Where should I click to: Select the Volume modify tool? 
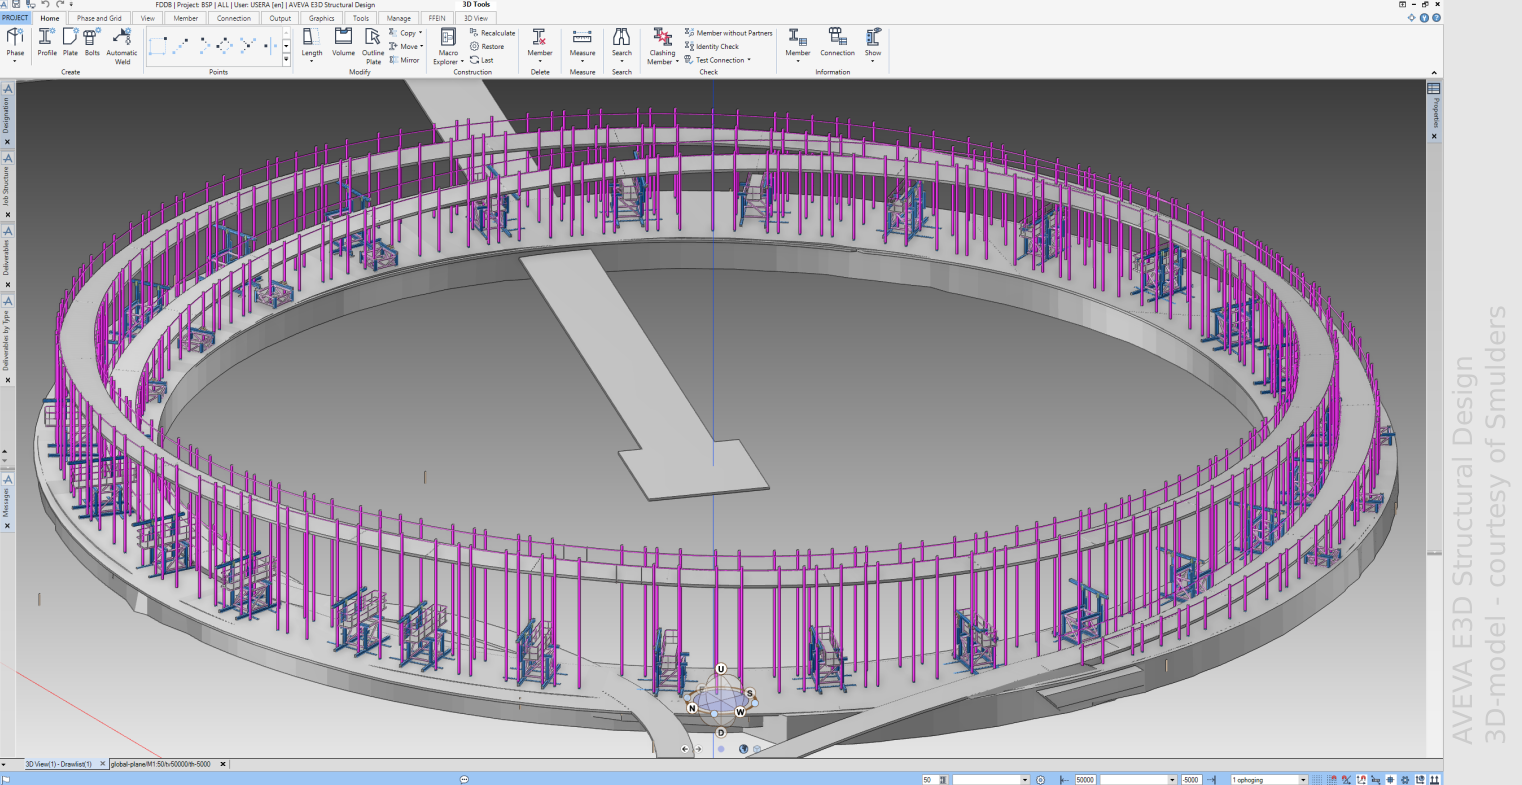(343, 42)
